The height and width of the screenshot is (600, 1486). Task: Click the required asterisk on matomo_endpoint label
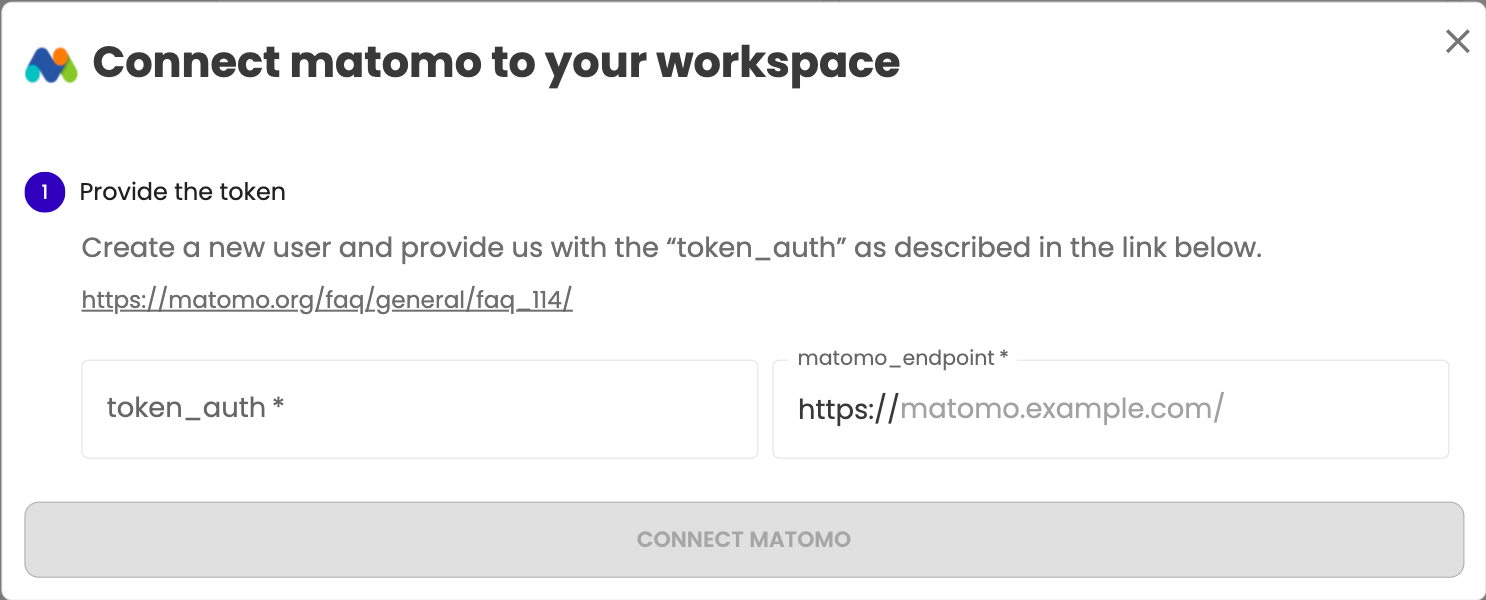pos(1004,357)
